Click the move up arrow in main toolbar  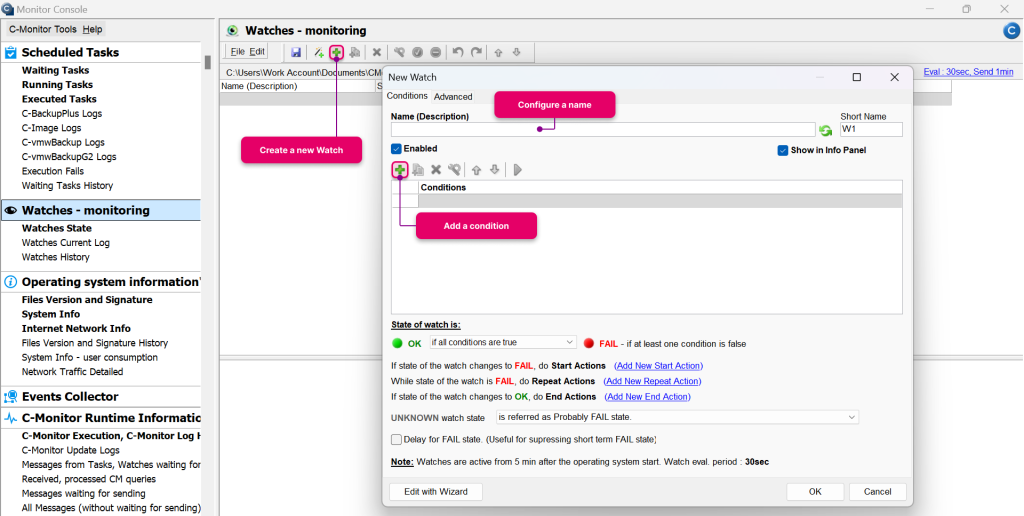click(x=498, y=52)
